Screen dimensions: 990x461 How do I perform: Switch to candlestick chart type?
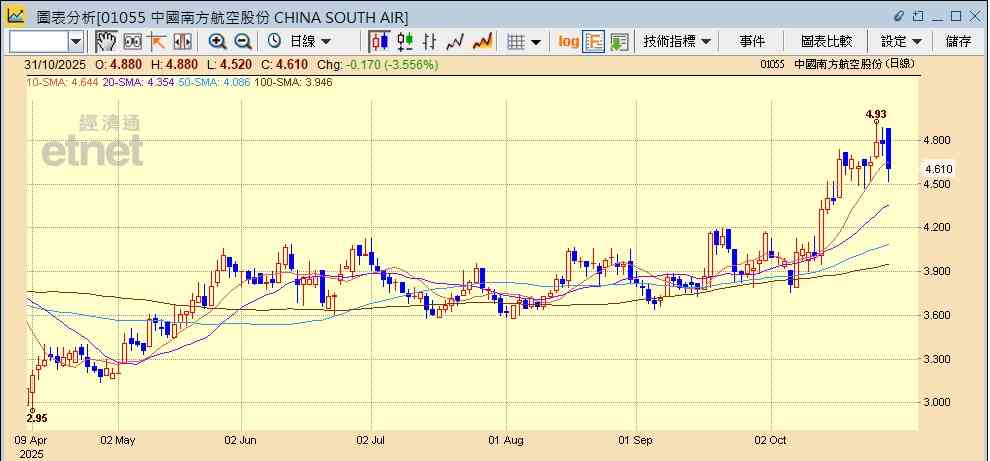(x=379, y=41)
